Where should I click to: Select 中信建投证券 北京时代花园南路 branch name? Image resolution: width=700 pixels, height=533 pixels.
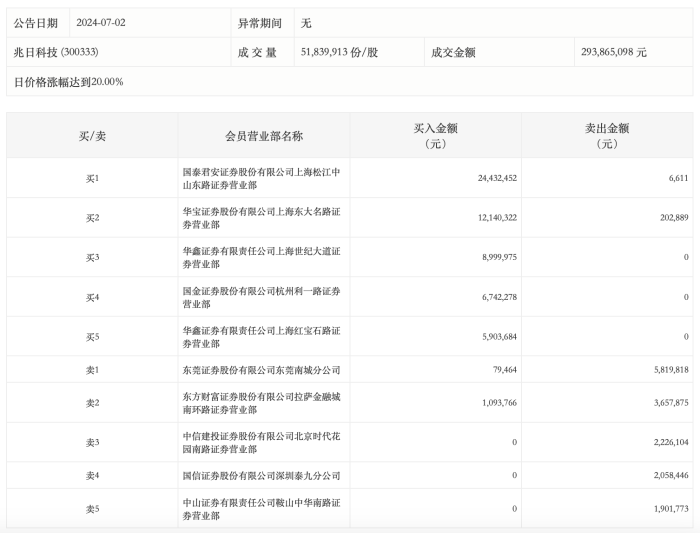(261, 442)
